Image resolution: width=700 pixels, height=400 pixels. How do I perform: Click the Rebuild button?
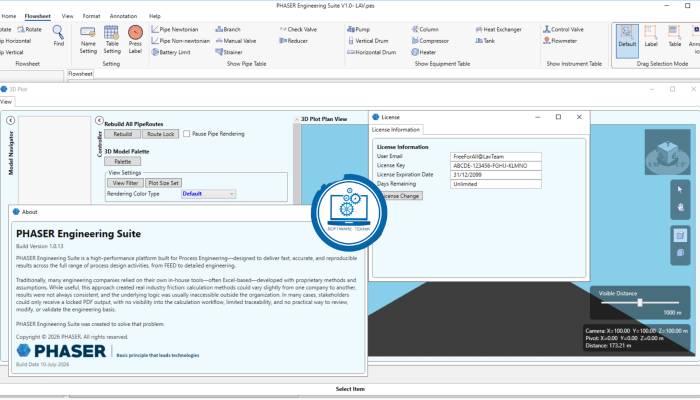(123, 134)
